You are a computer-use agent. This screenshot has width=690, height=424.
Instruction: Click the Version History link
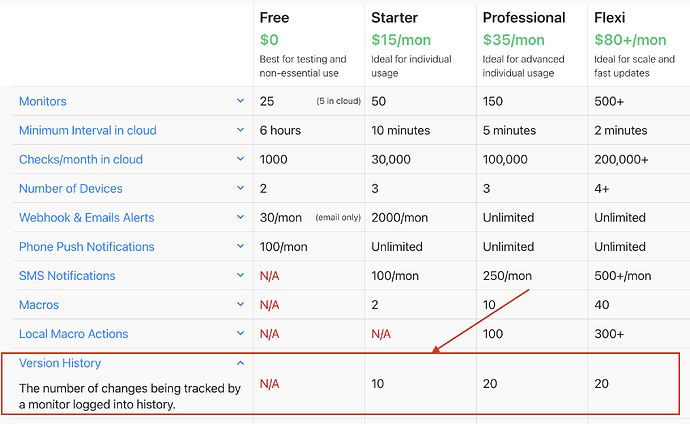click(59, 363)
